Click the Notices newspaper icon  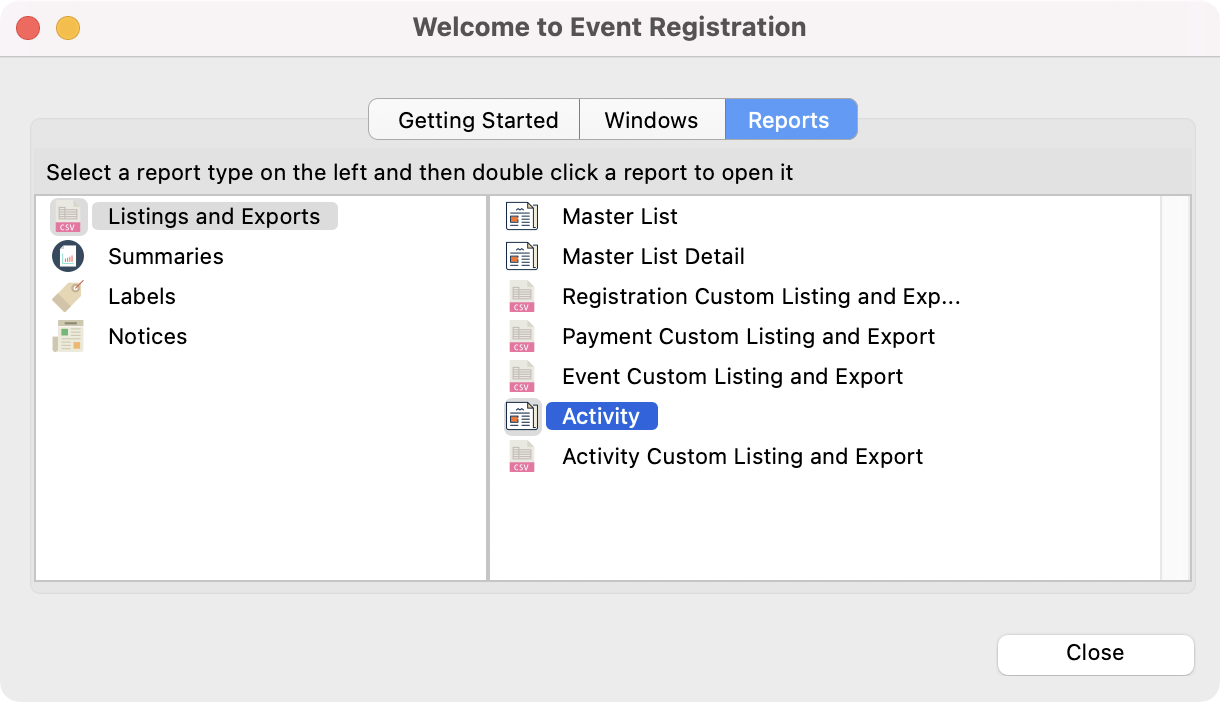tap(68, 337)
